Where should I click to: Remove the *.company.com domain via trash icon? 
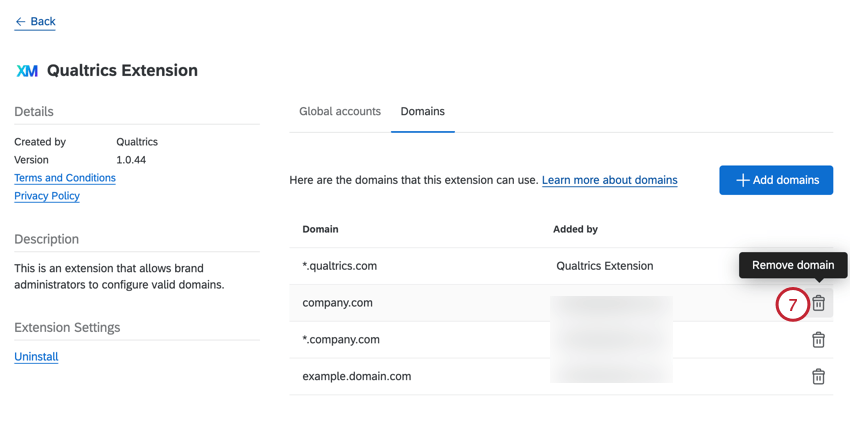818,340
